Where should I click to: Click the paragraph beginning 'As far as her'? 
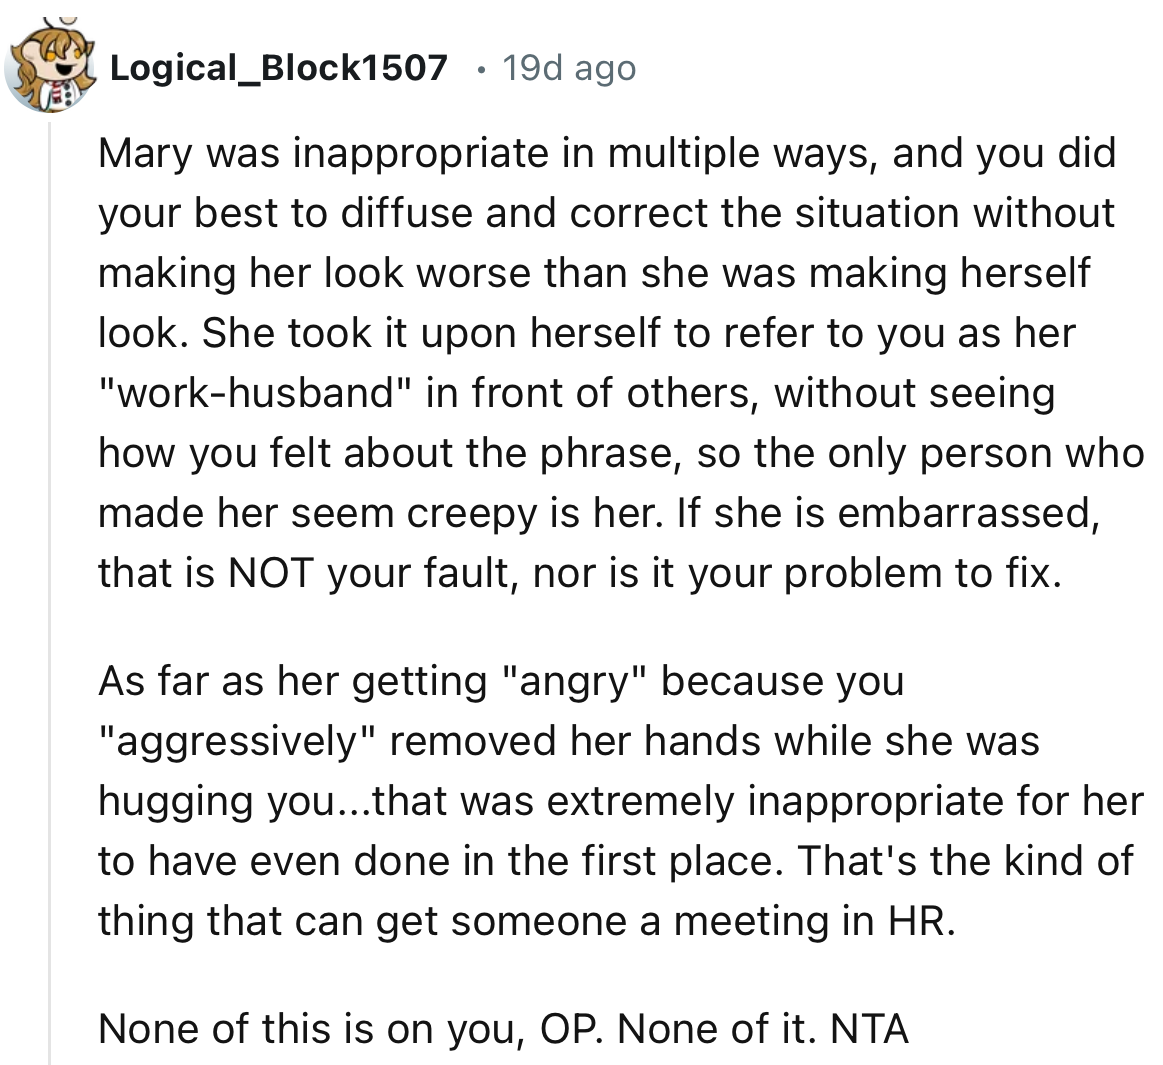pos(600,800)
